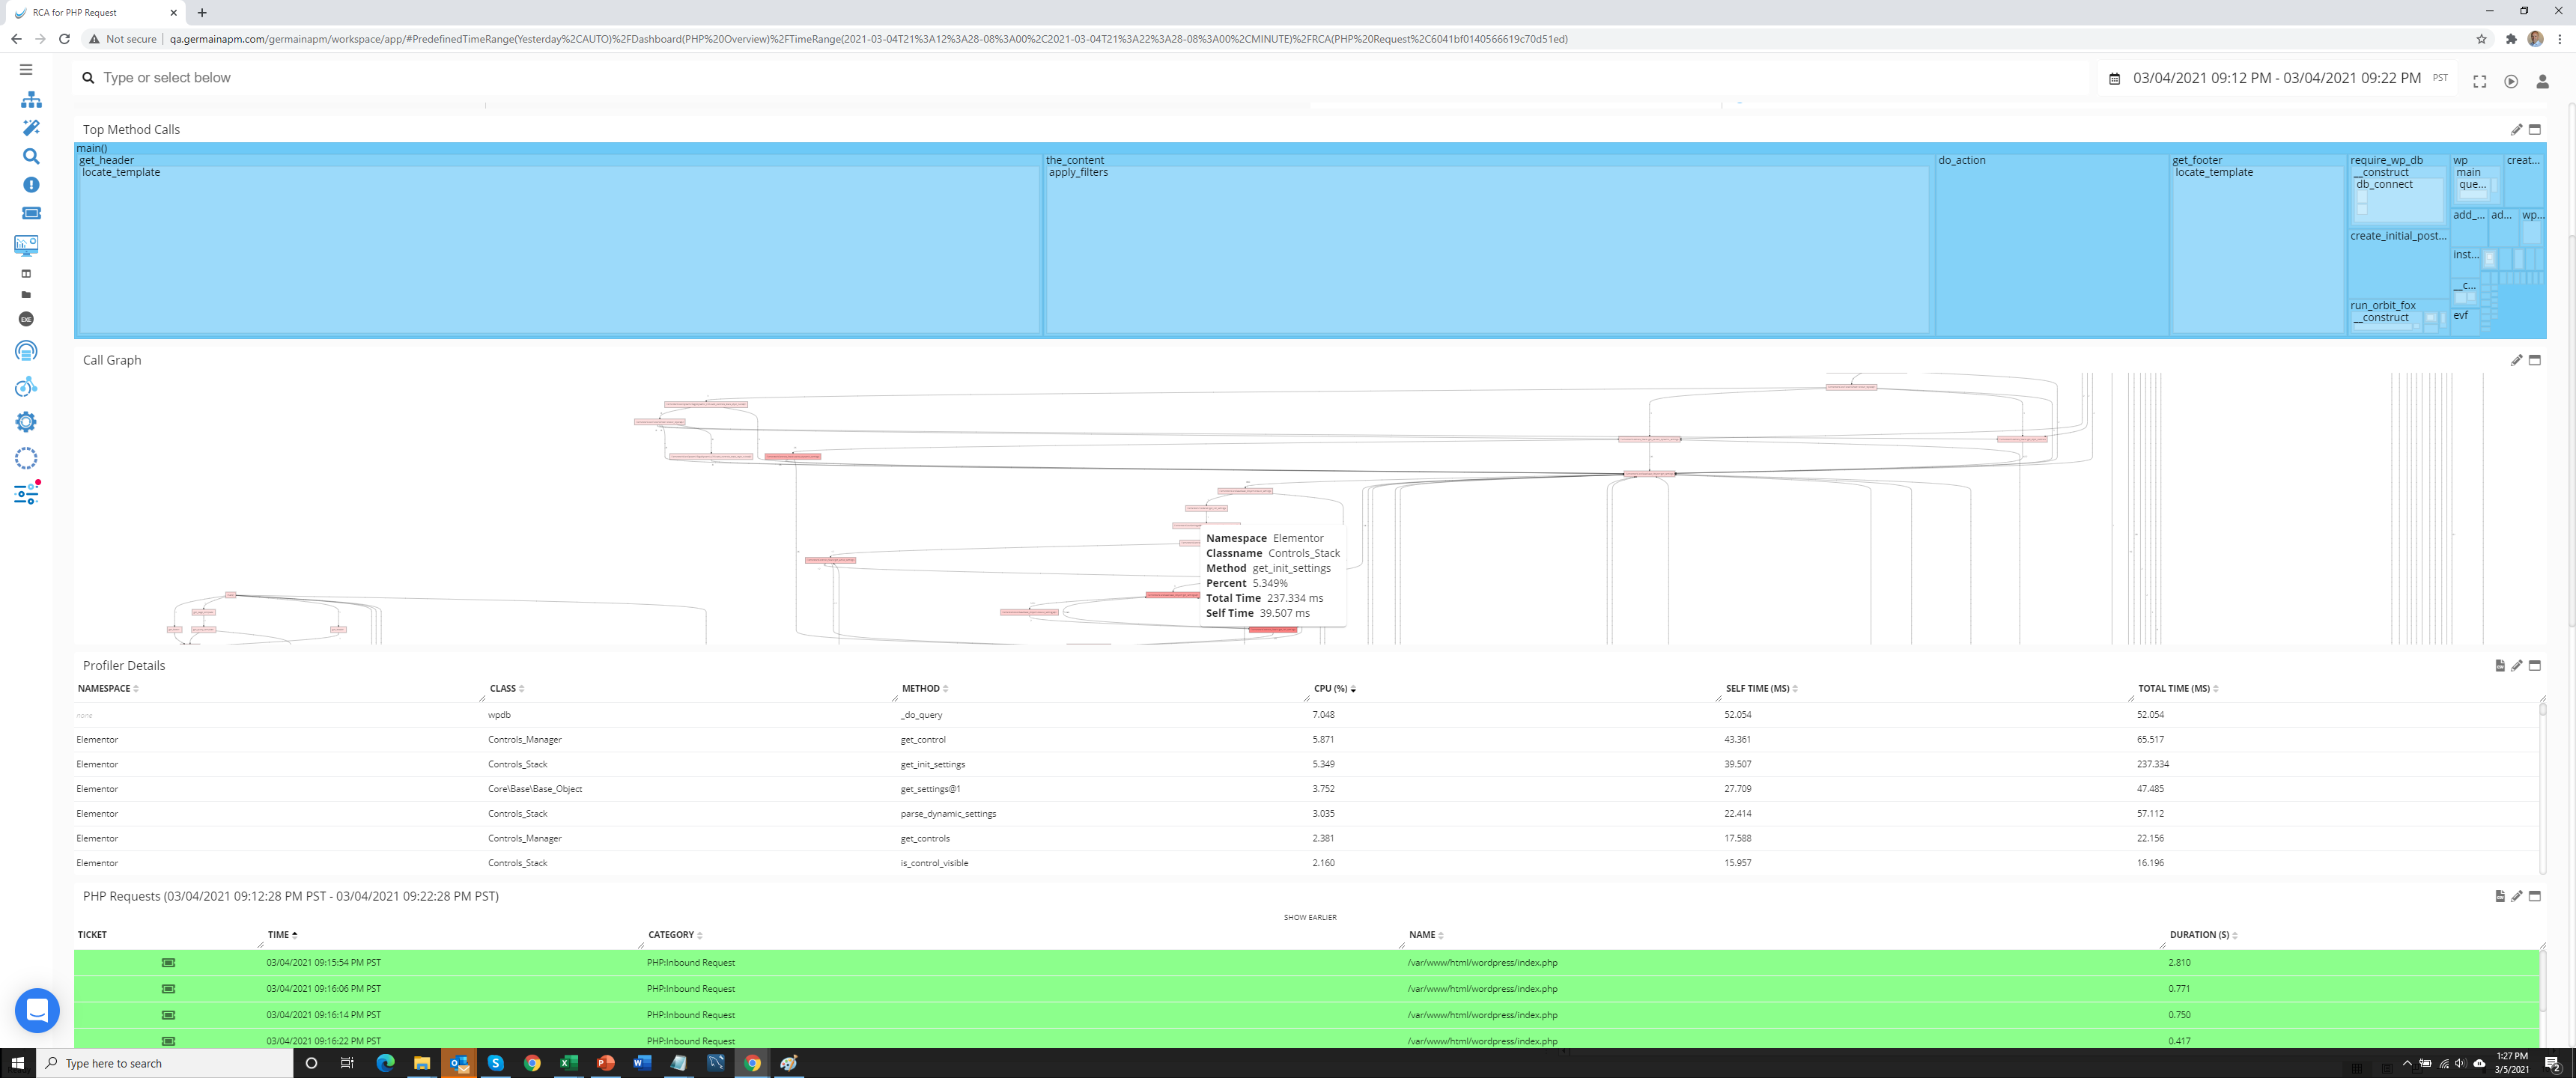Open the sliders settings sidebar icon

point(26,494)
